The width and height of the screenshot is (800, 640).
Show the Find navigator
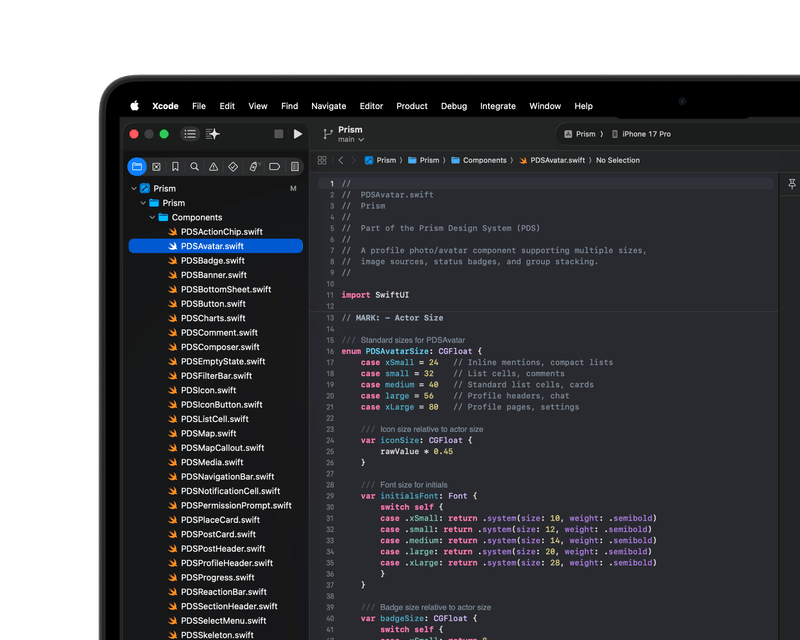[194, 167]
